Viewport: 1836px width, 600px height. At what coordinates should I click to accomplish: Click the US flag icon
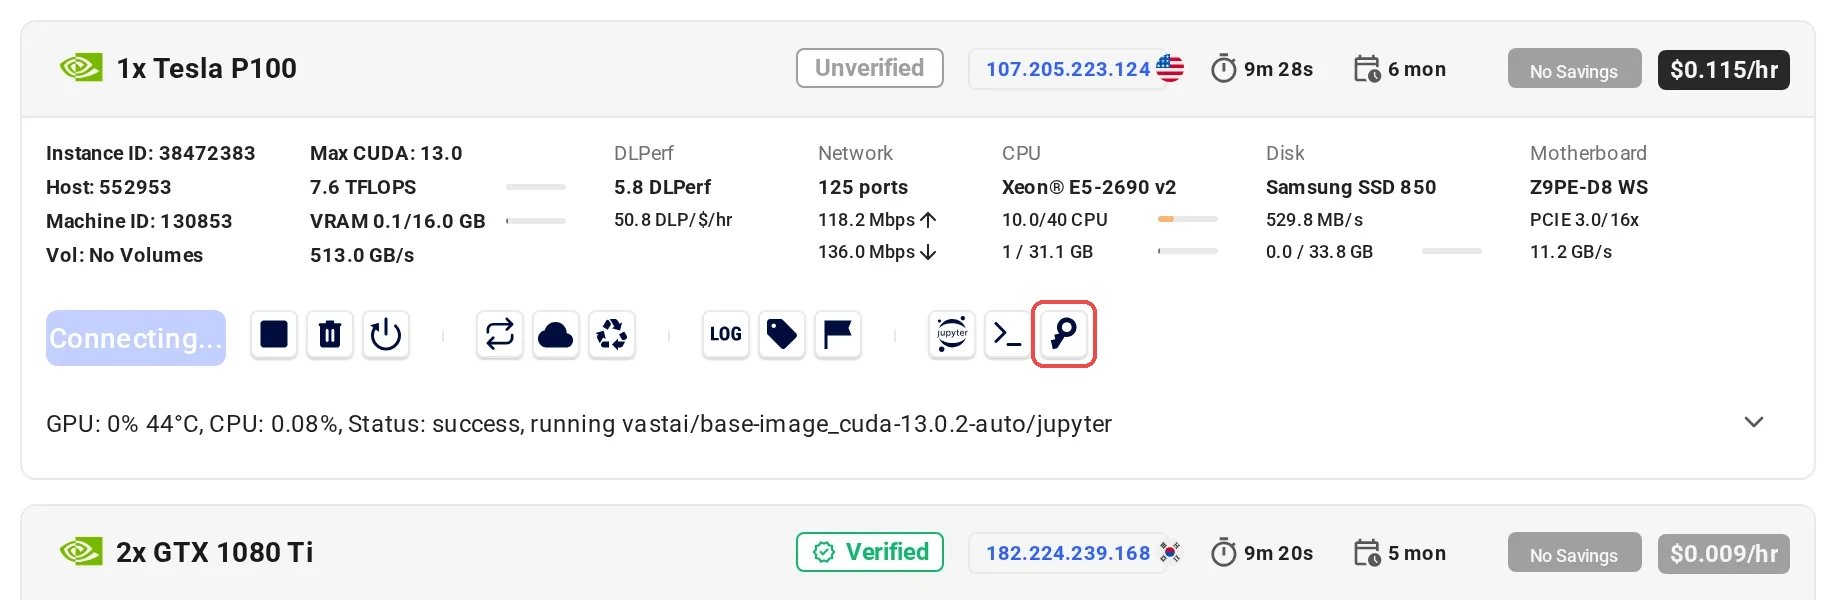pos(1170,68)
